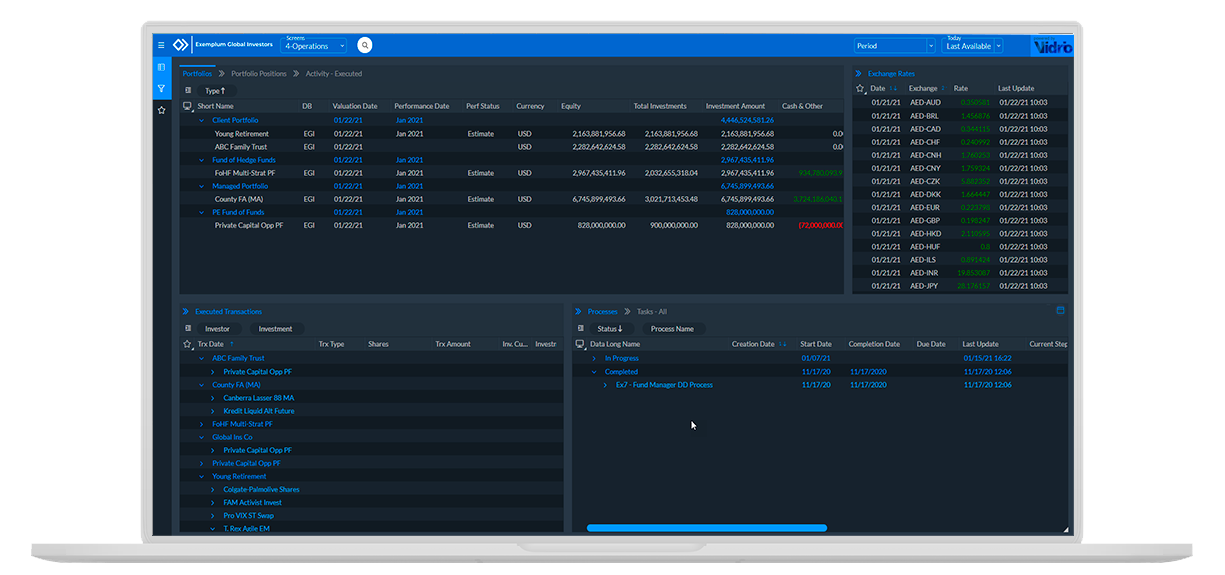Click calendar icon in Processes panel corner
The height and width of the screenshot is (575, 1225).
click(1060, 310)
